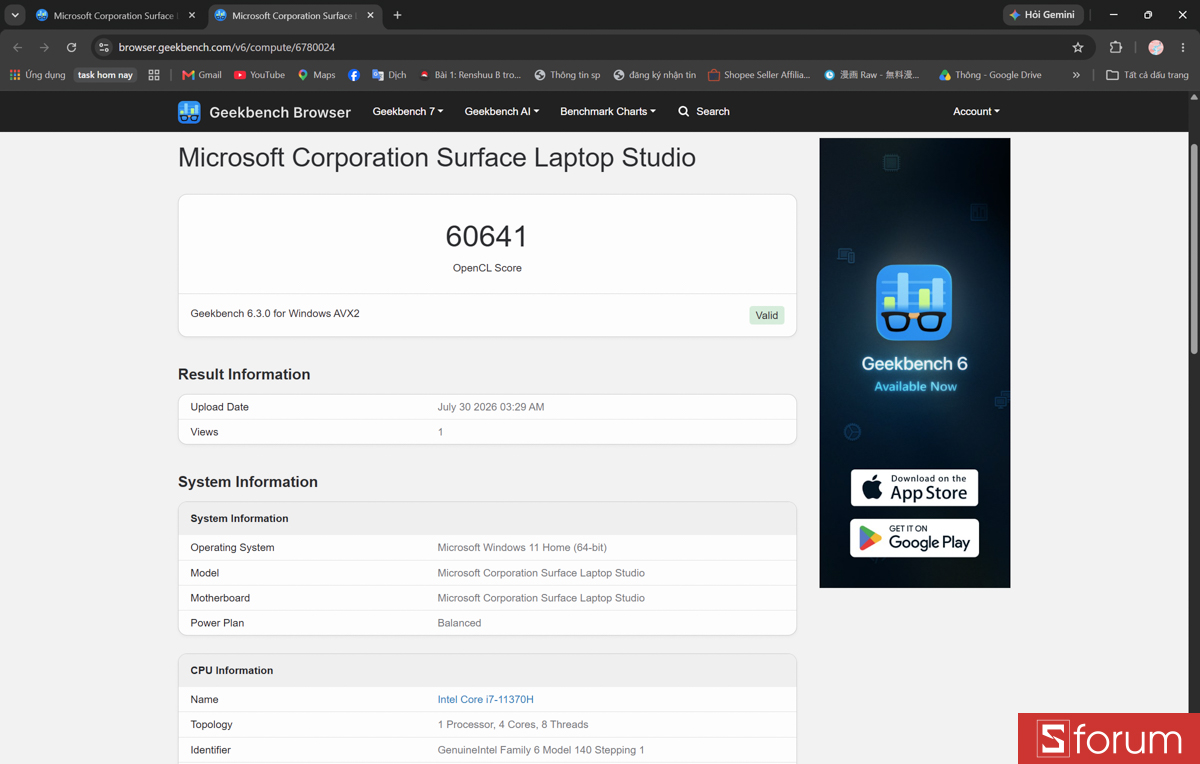
Task: Expand the Geekbench 7 menu
Action: [x=408, y=111]
